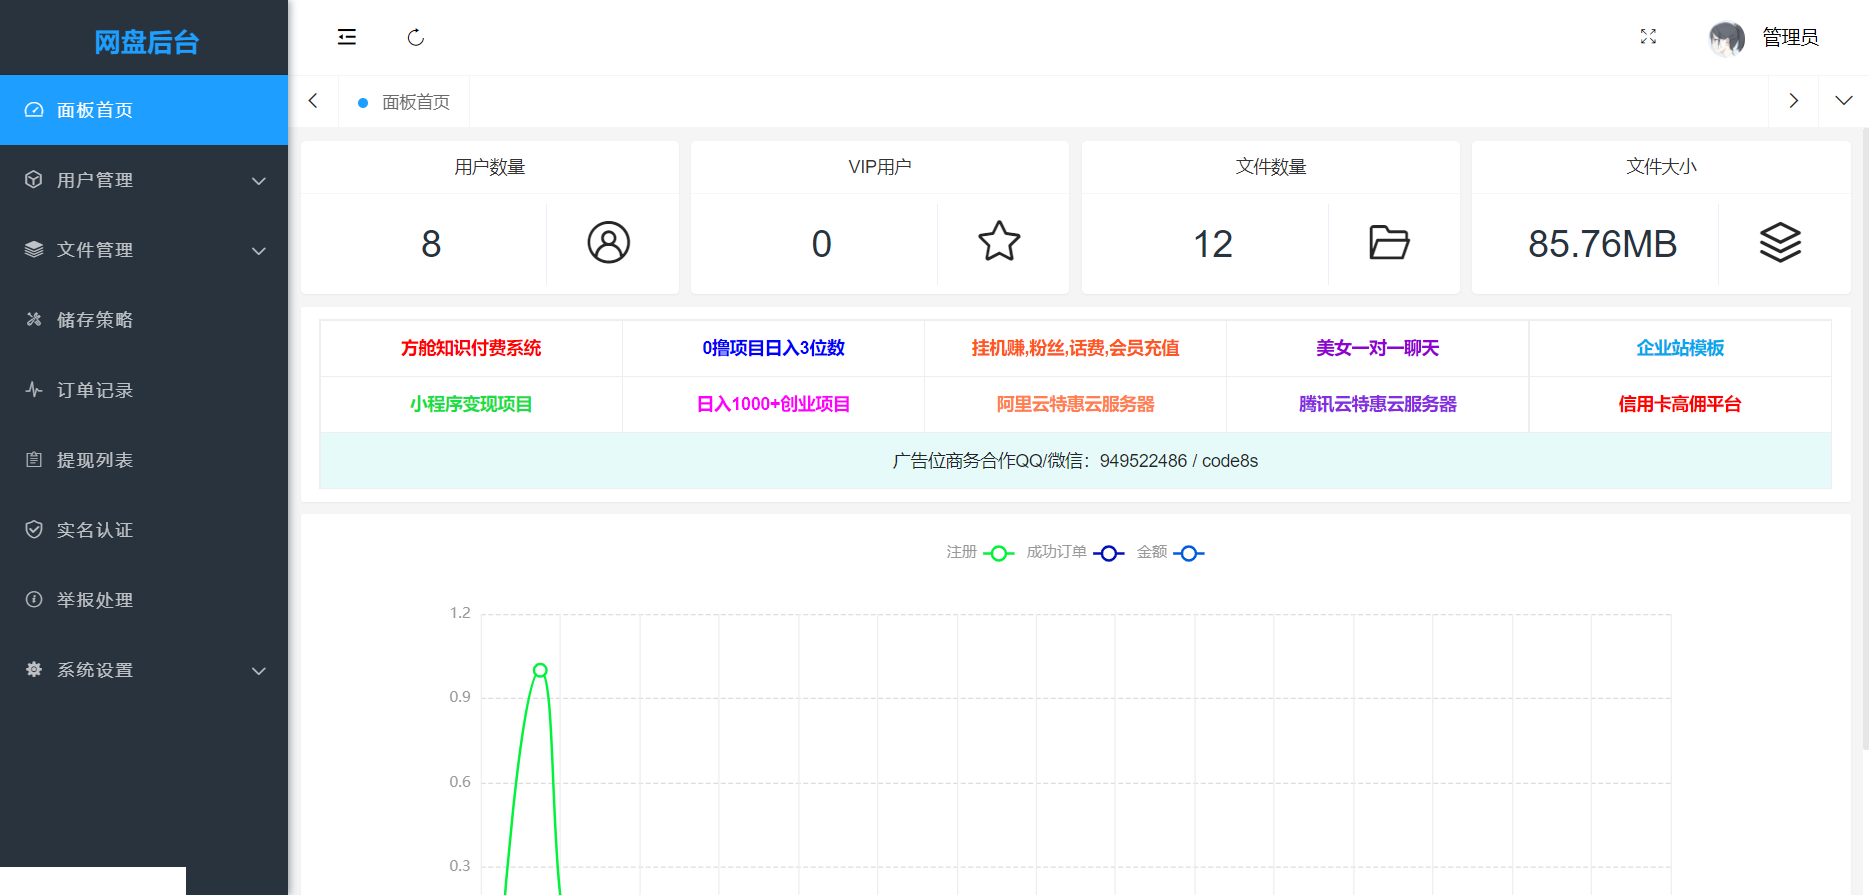
Task: Open the 方舱知识付费系统 ad link
Action: point(471,348)
